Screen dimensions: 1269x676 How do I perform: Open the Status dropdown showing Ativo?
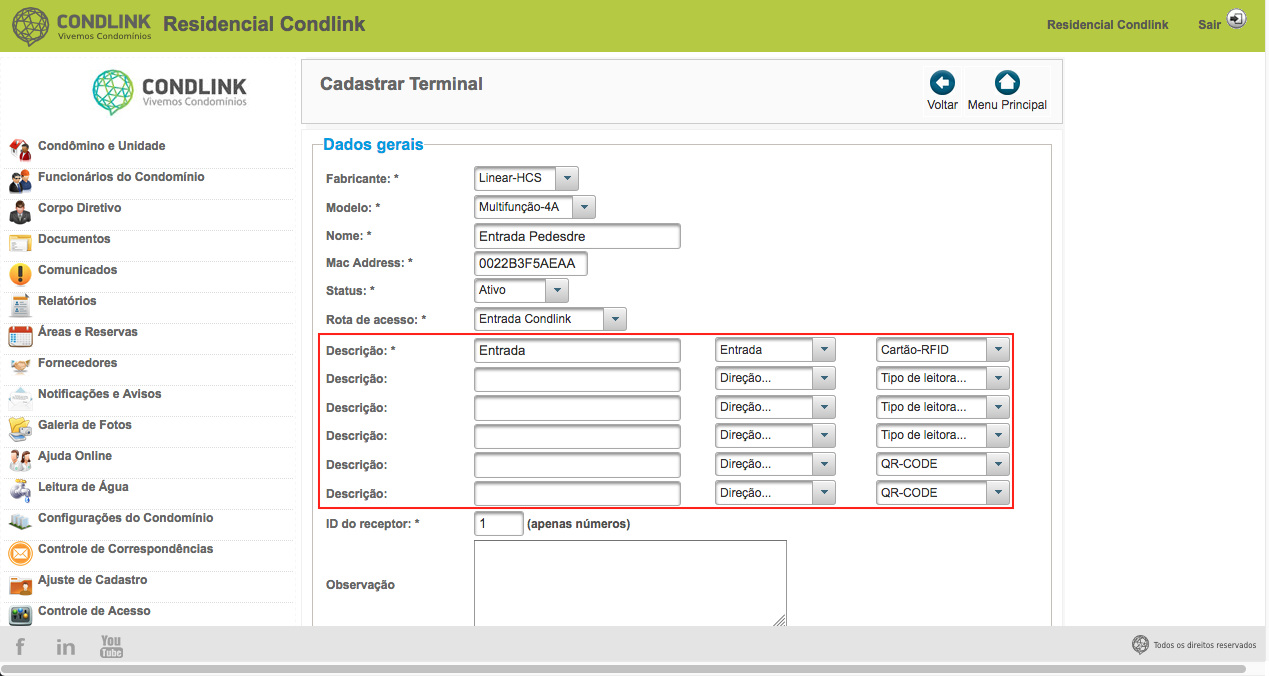click(521, 290)
